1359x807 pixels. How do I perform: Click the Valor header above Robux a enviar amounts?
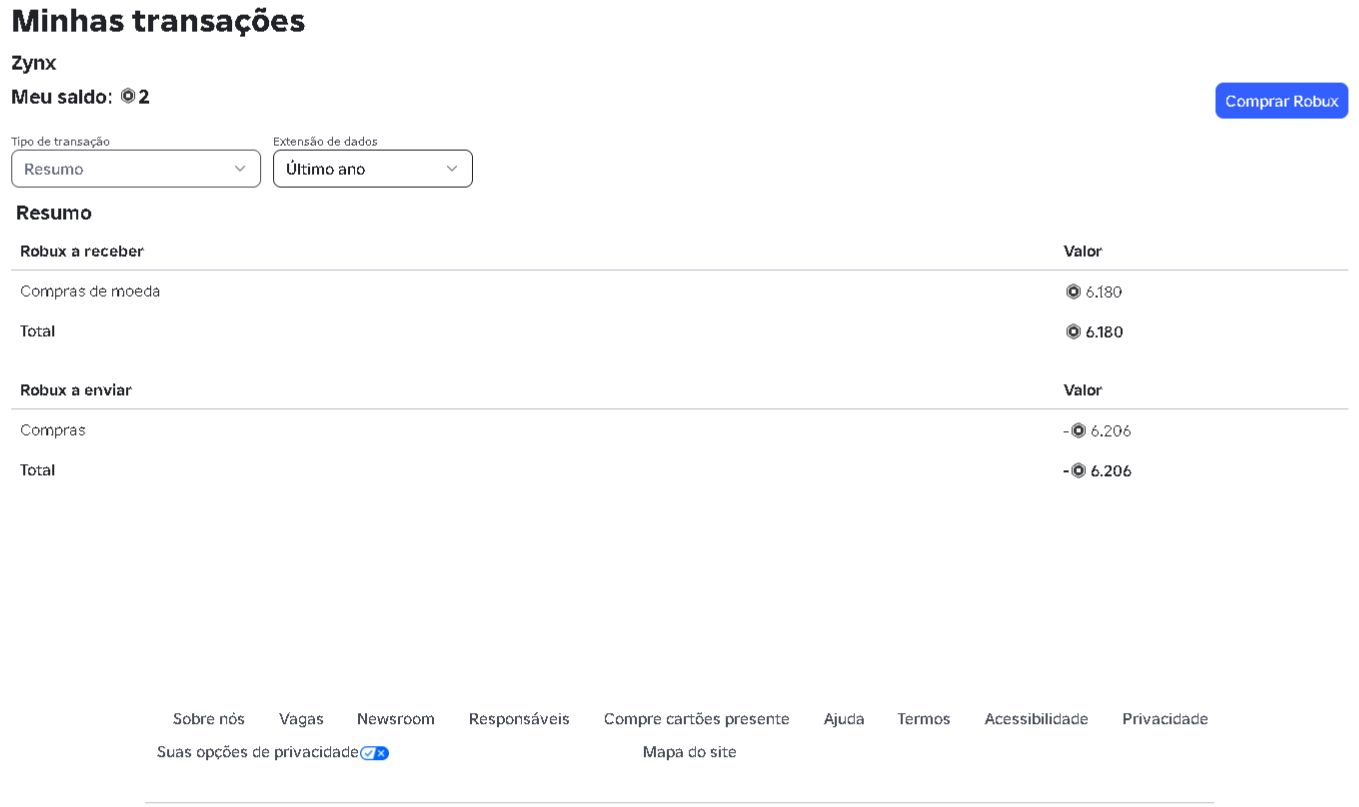(1083, 390)
